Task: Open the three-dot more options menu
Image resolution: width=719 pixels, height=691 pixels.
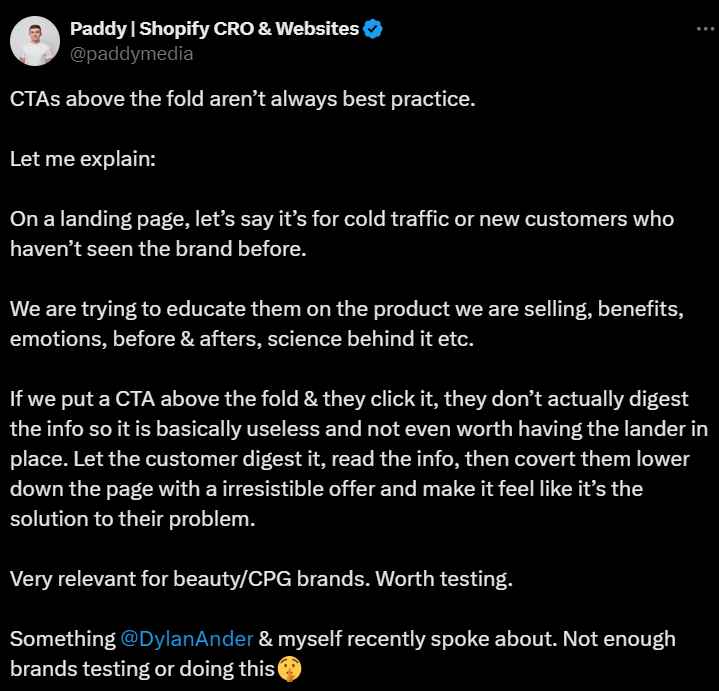Action: click(706, 29)
